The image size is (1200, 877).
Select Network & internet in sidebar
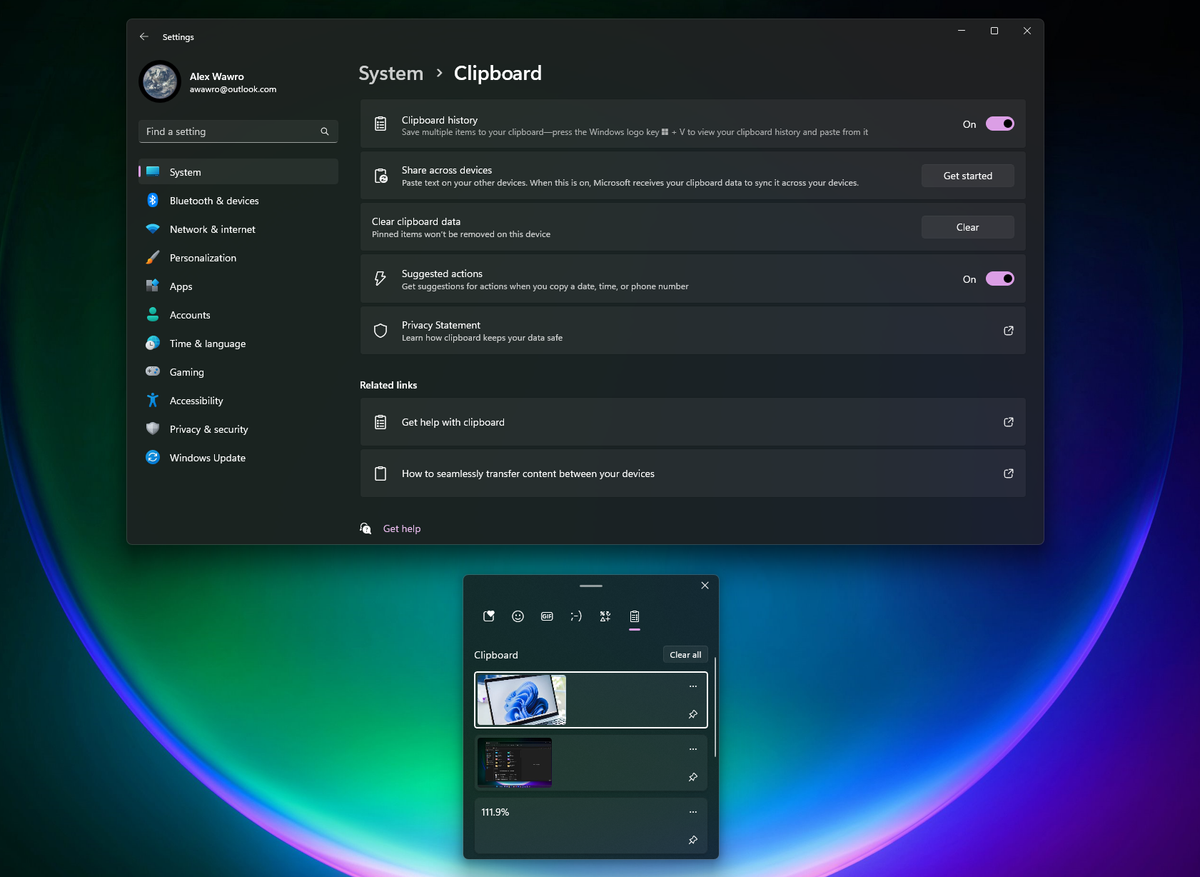(x=238, y=229)
